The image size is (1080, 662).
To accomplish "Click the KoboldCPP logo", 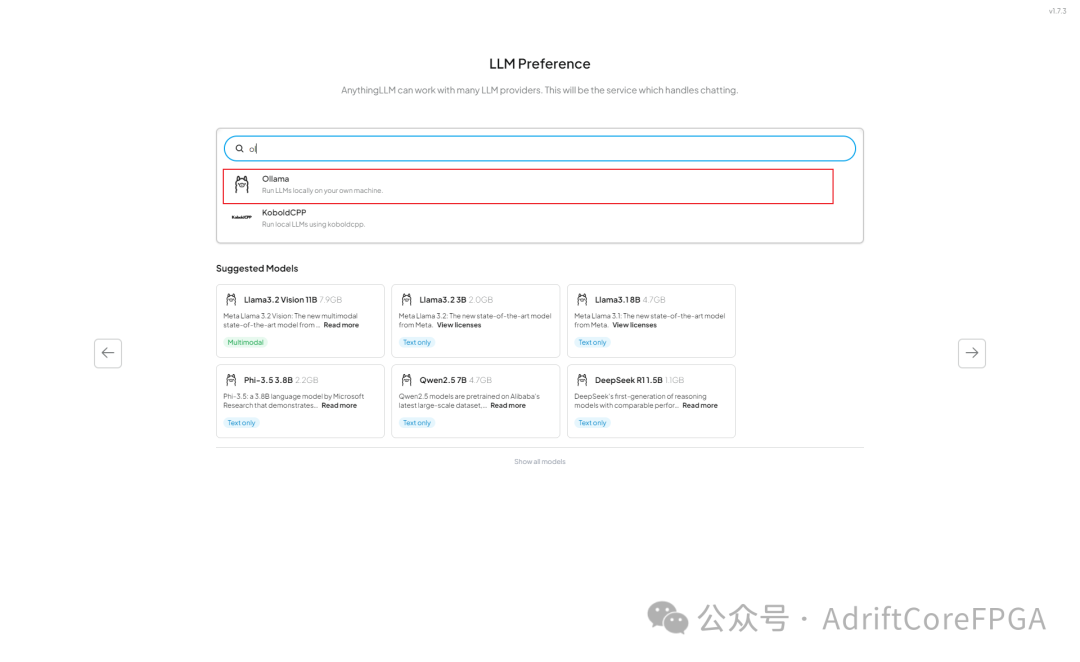I will (242, 217).
